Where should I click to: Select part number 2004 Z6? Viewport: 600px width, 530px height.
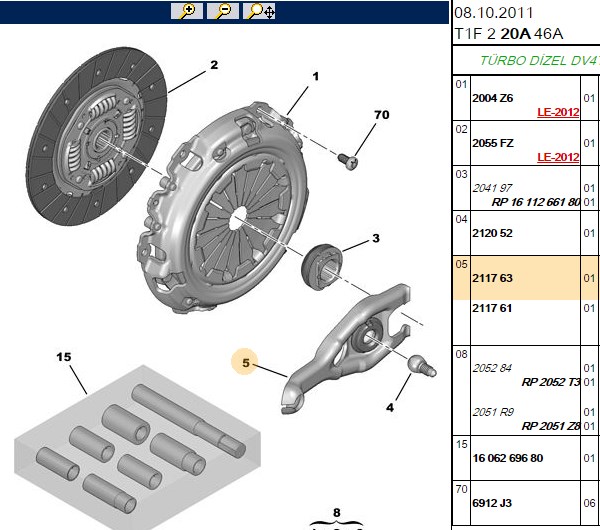[492, 98]
